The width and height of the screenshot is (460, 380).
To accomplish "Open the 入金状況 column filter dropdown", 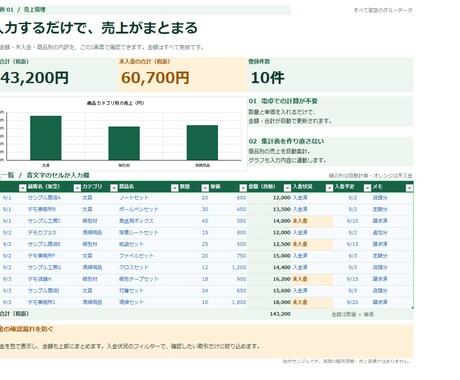I will [x=329, y=188].
